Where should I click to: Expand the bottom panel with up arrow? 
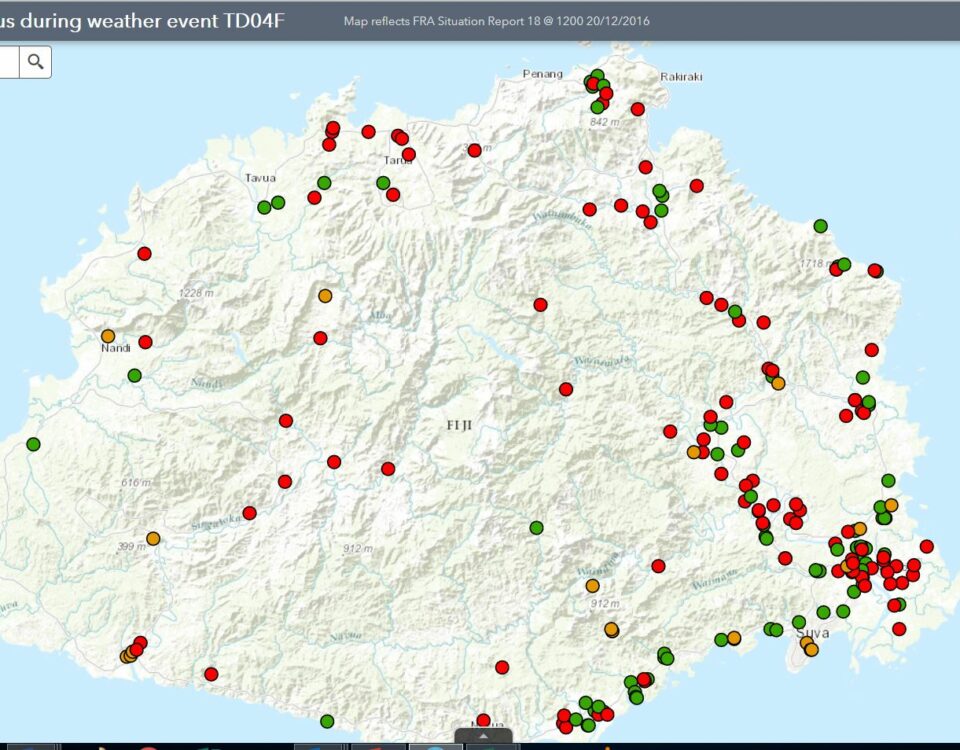pyautogui.click(x=483, y=736)
